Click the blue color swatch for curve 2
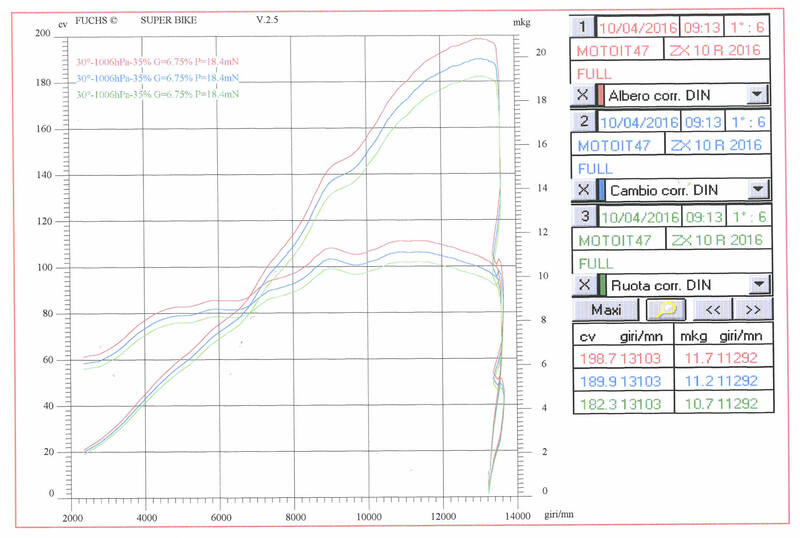800x538 pixels. click(600, 190)
